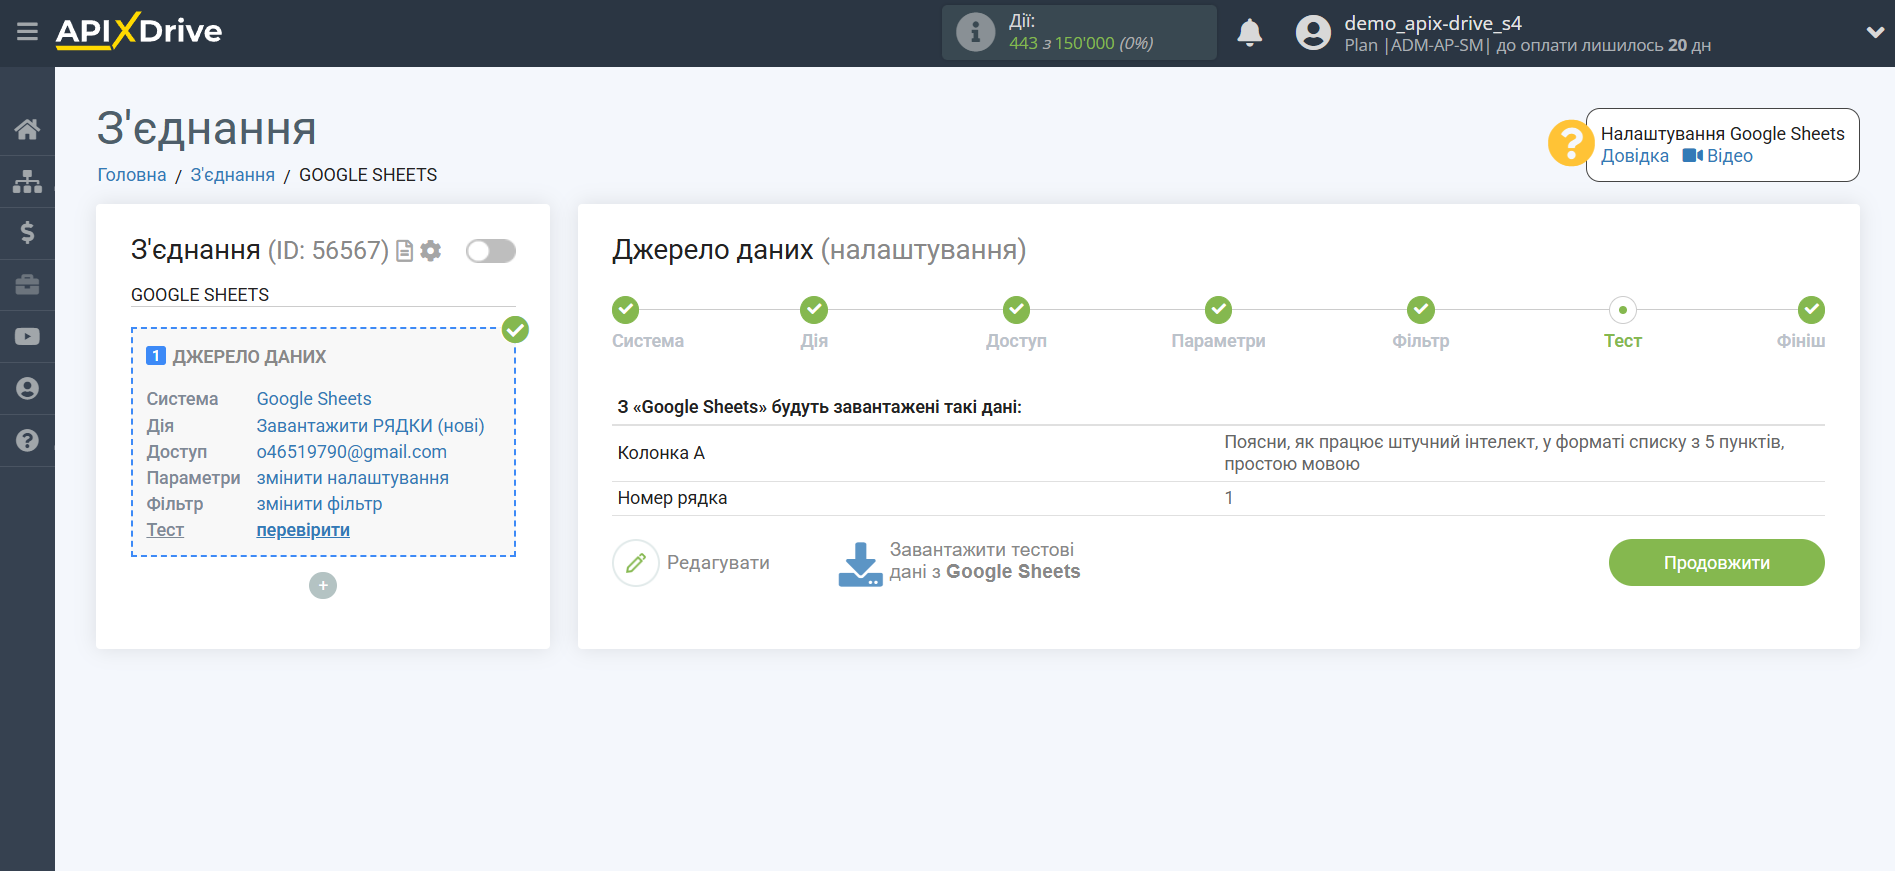
Task: Go to the Параметри step
Action: click(x=1218, y=311)
